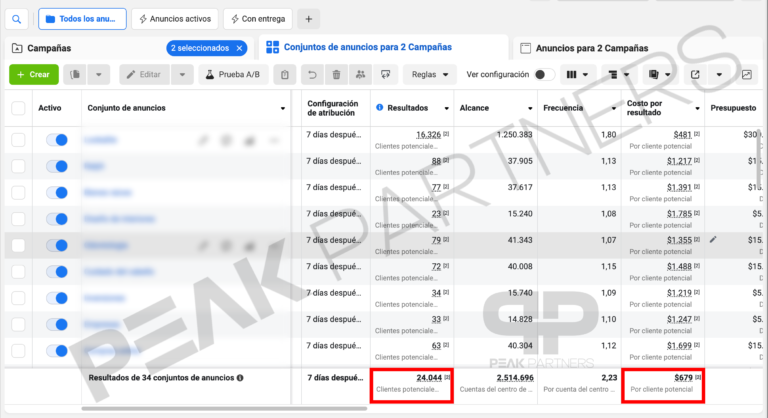768x418 pixels.
Task: Toggle active switch for 16.326 results row
Action: 57,140
